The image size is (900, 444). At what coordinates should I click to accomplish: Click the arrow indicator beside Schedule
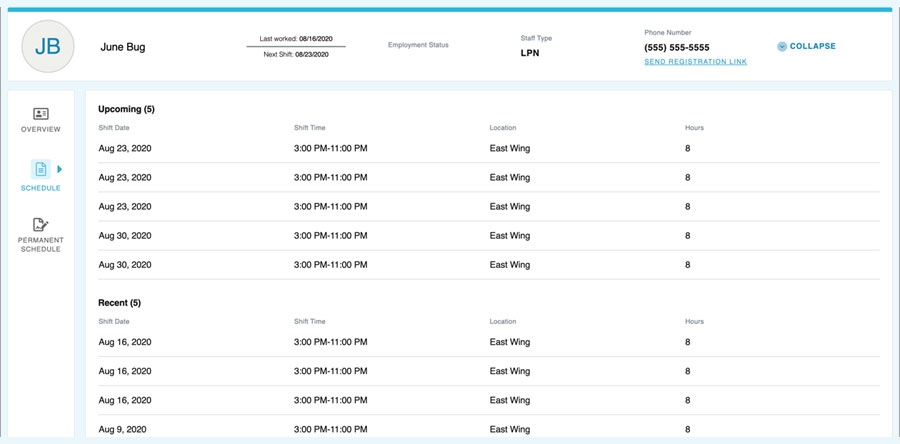60,170
